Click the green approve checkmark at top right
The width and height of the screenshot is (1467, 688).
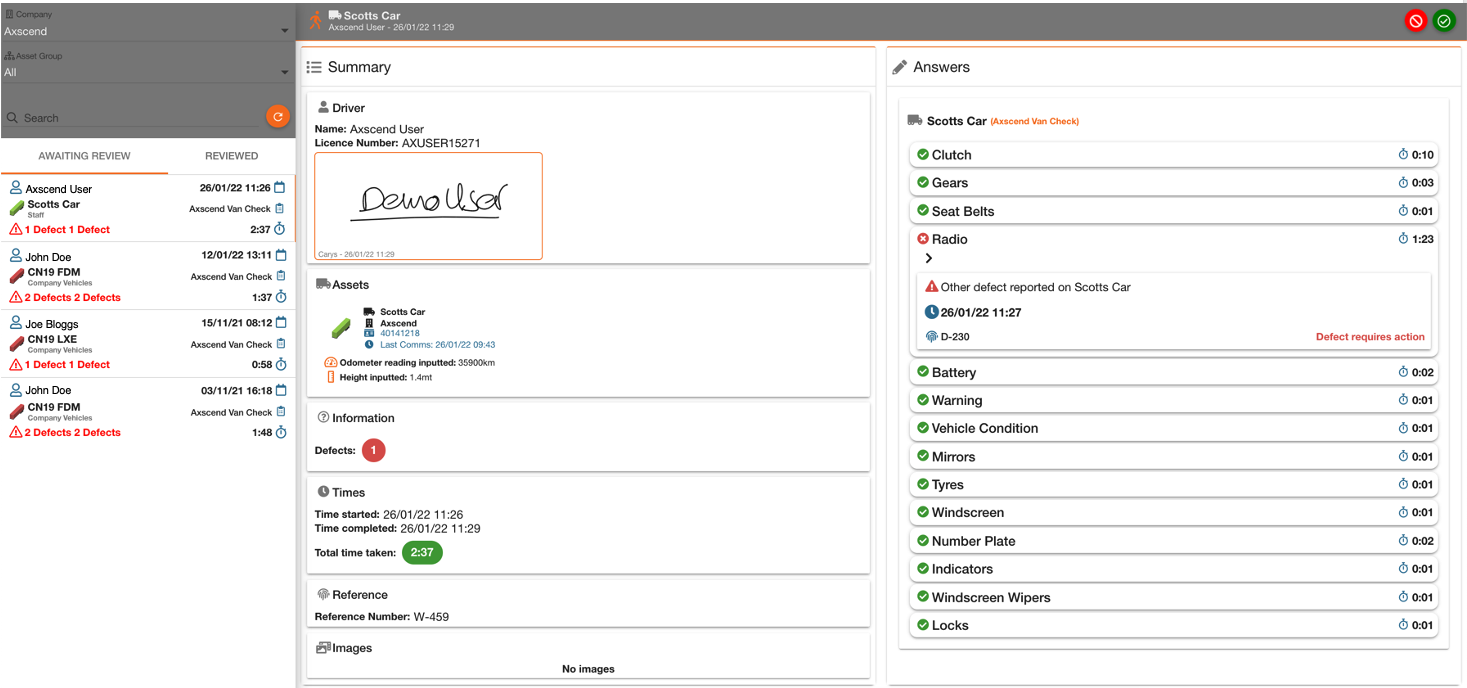click(x=1443, y=21)
